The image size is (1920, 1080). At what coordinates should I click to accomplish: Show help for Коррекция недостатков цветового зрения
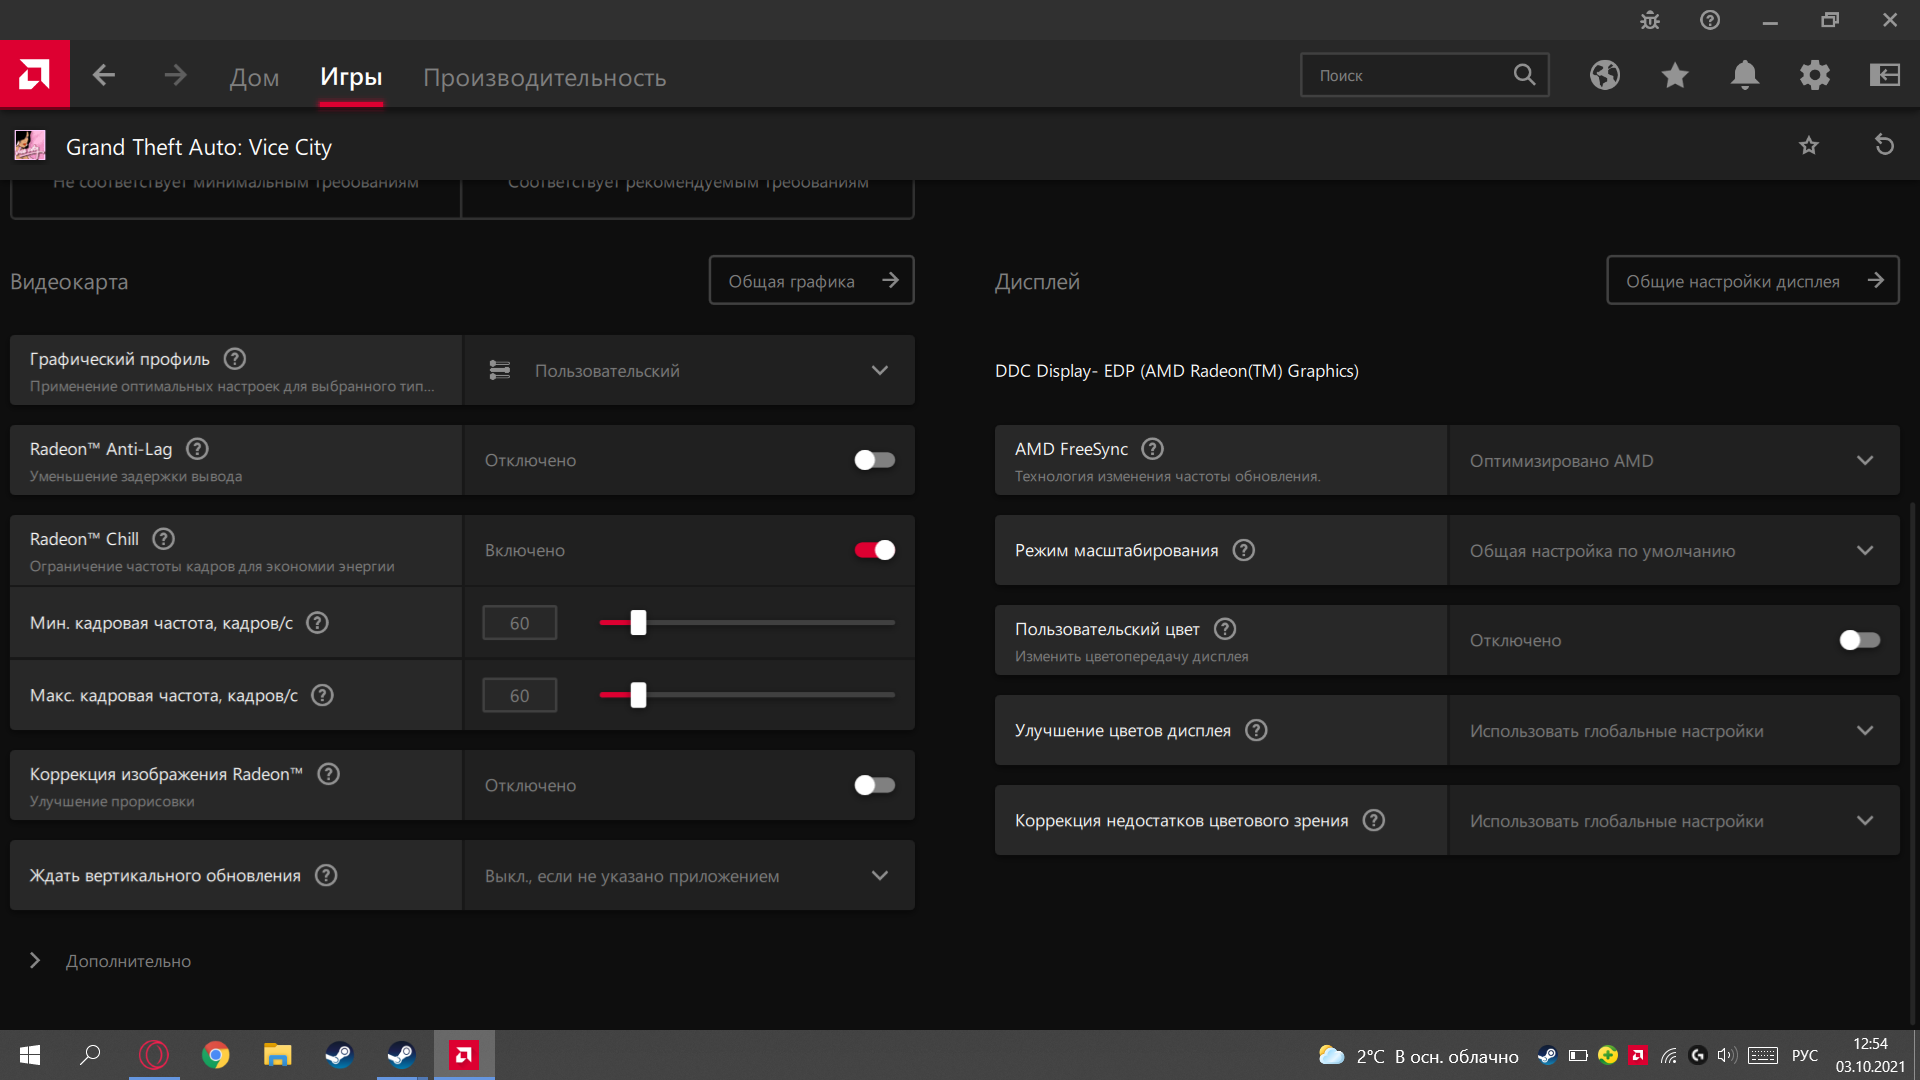[1375, 820]
